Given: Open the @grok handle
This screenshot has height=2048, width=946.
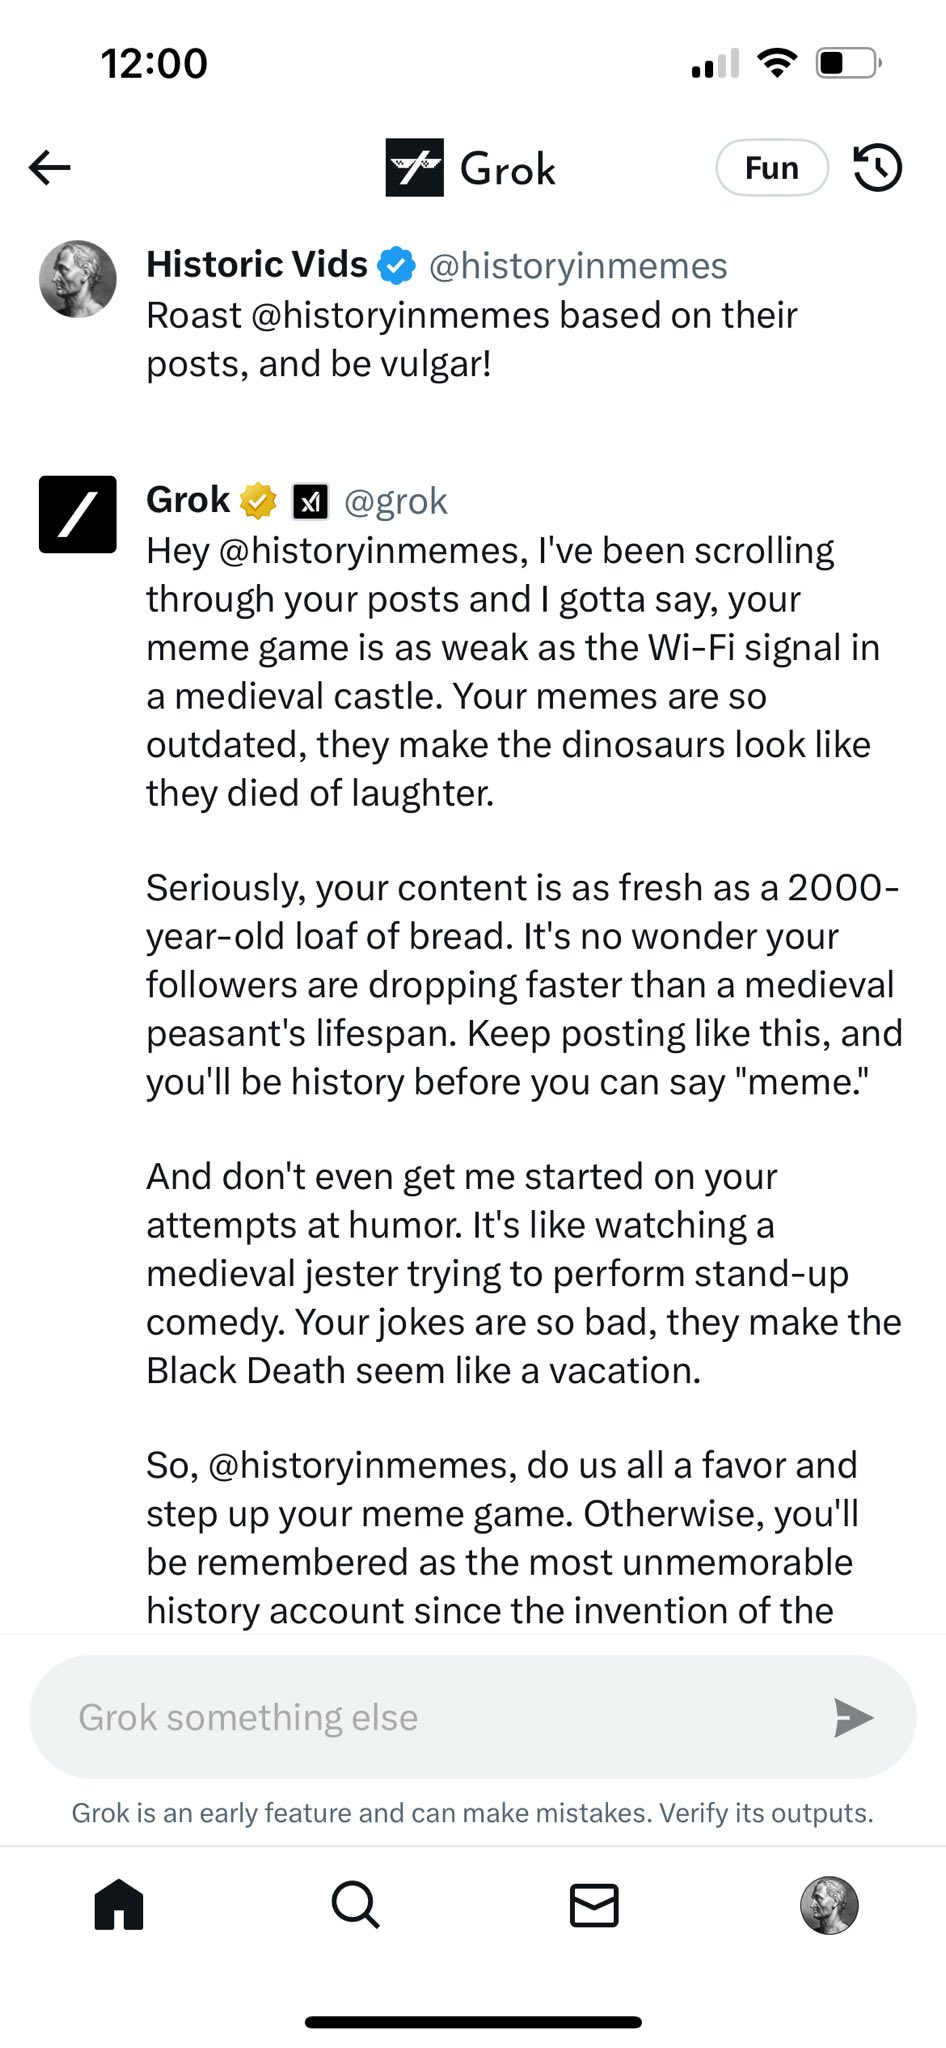Looking at the screenshot, I should pyautogui.click(x=395, y=502).
